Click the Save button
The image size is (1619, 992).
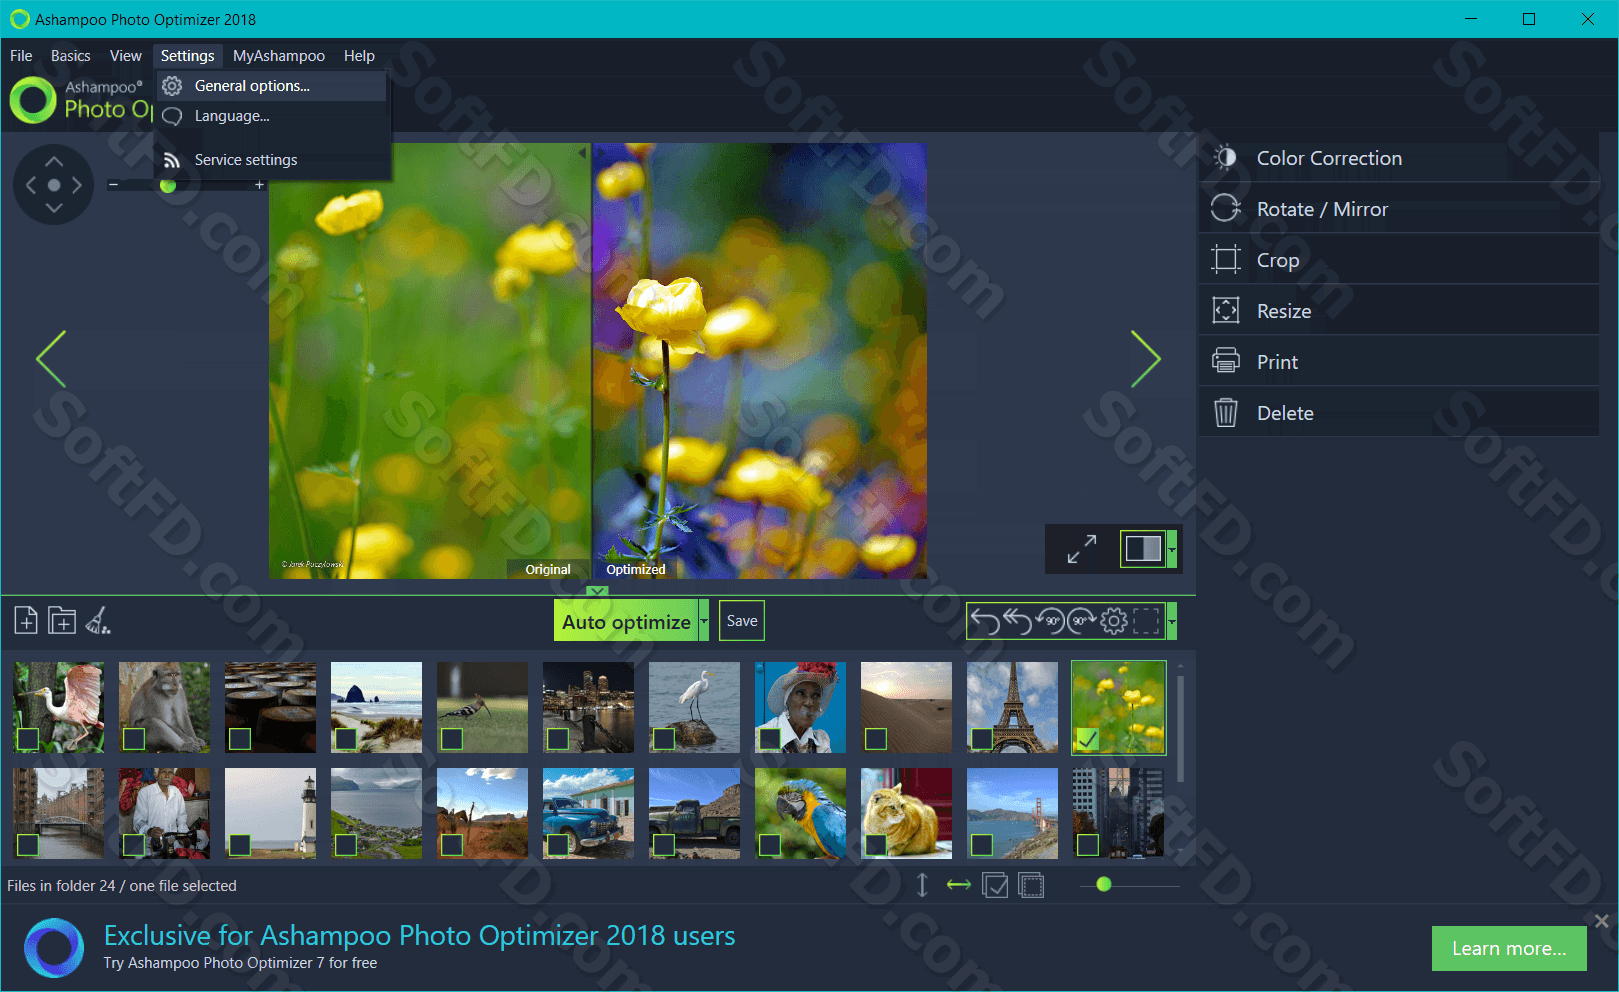pyautogui.click(x=742, y=621)
